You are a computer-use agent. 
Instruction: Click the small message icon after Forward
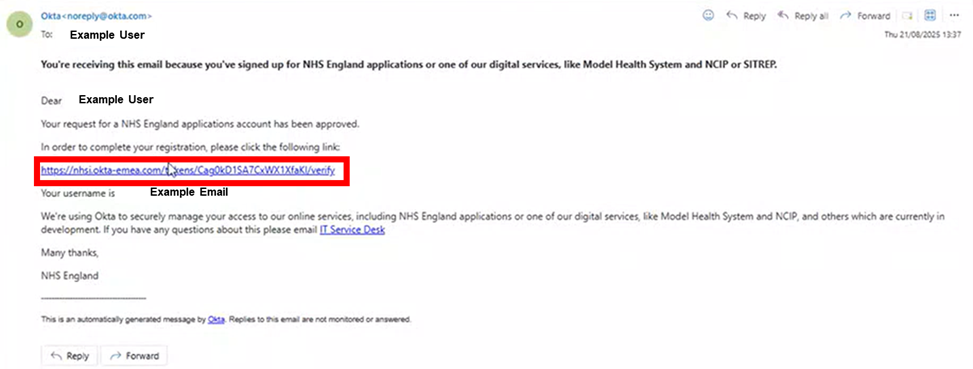[907, 16]
